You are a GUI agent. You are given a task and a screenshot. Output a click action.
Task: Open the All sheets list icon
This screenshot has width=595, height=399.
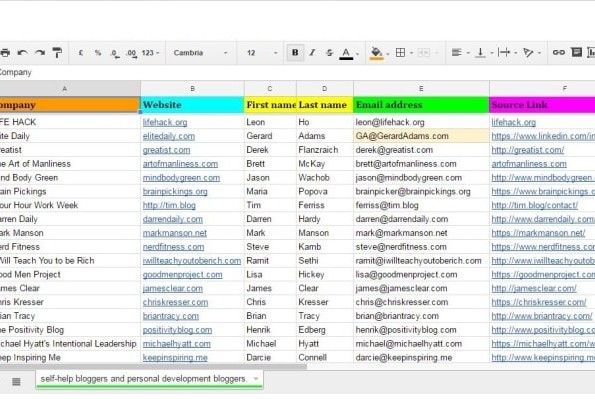[x=16, y=382]
